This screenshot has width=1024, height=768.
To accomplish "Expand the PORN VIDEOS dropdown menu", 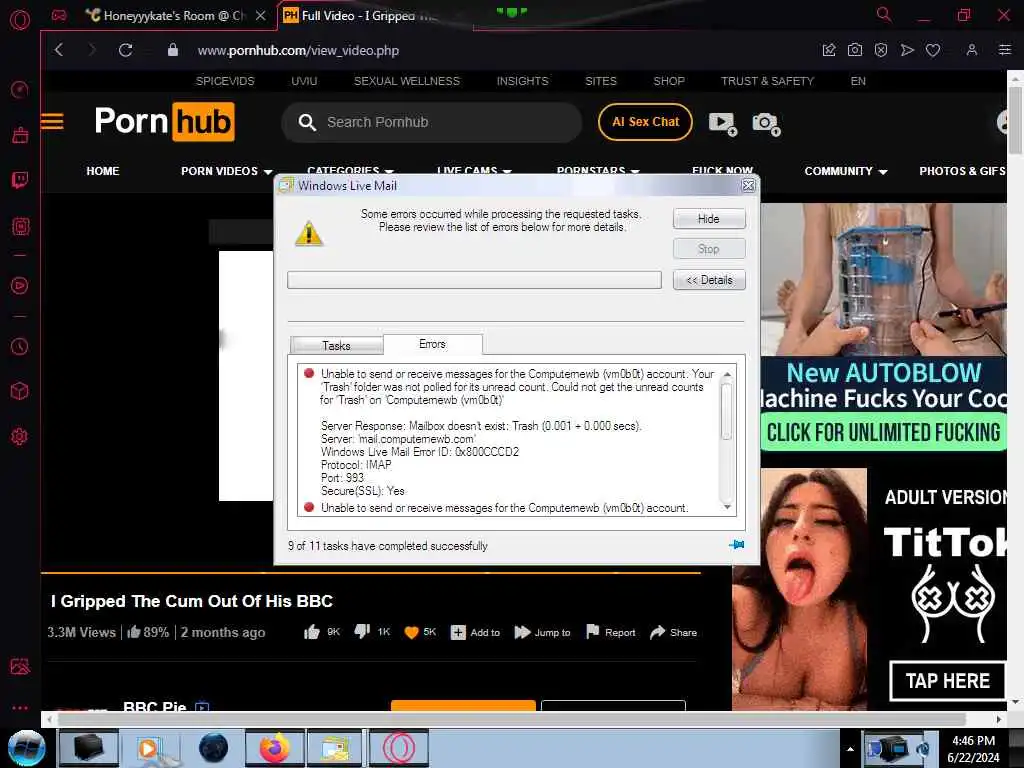I will pos(227,171).
